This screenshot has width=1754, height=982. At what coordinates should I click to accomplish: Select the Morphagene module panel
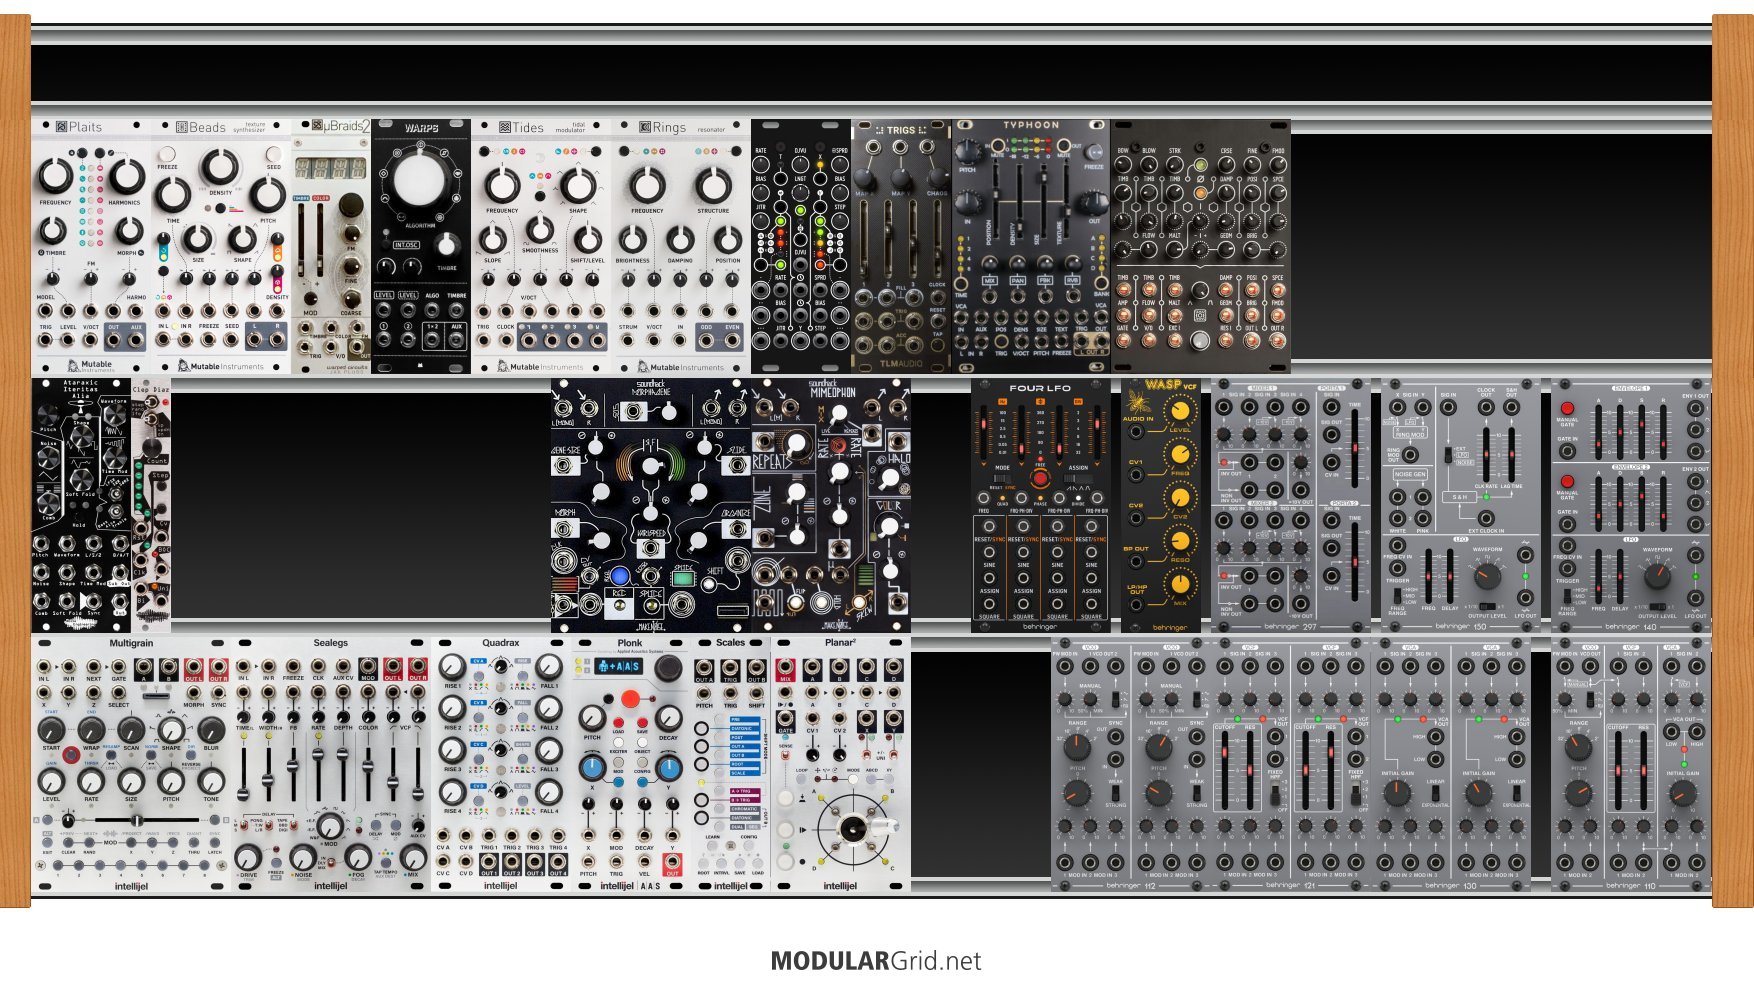651,505
